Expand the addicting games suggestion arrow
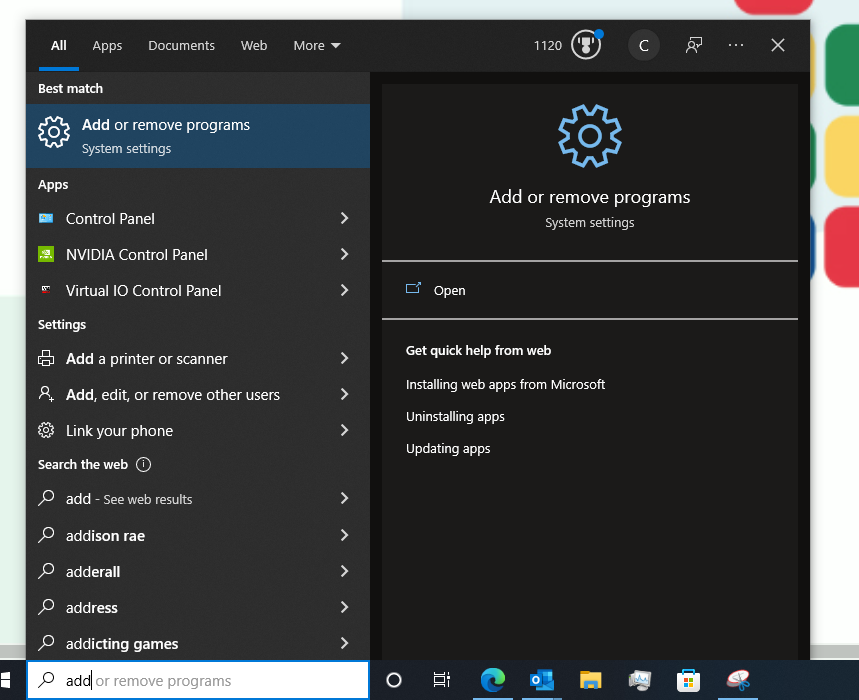This screenshot has height=700, width=859. tap(344, 643)
